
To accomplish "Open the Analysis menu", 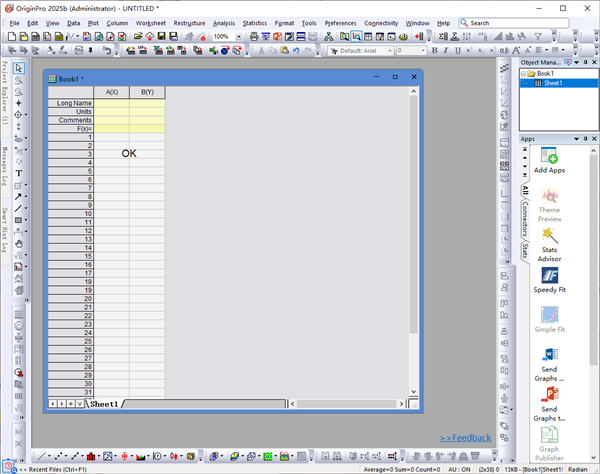I will click(x=224, y=23).
